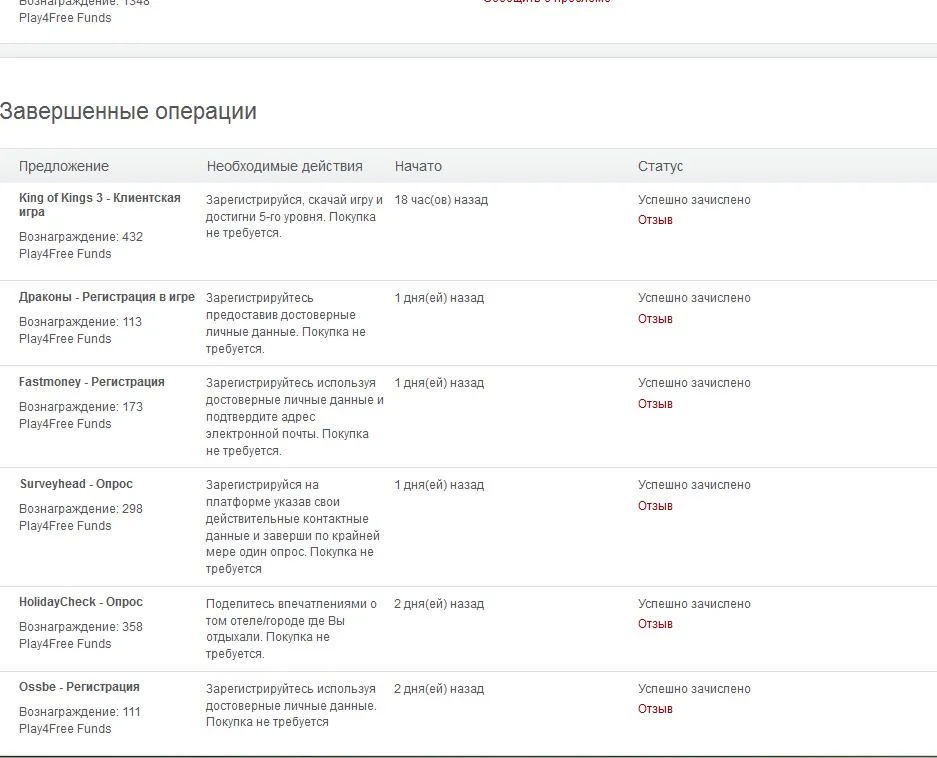Click the 18 час(ов) назад start time
The width and height of the screenshot is (937, 758).
[441, 200]
